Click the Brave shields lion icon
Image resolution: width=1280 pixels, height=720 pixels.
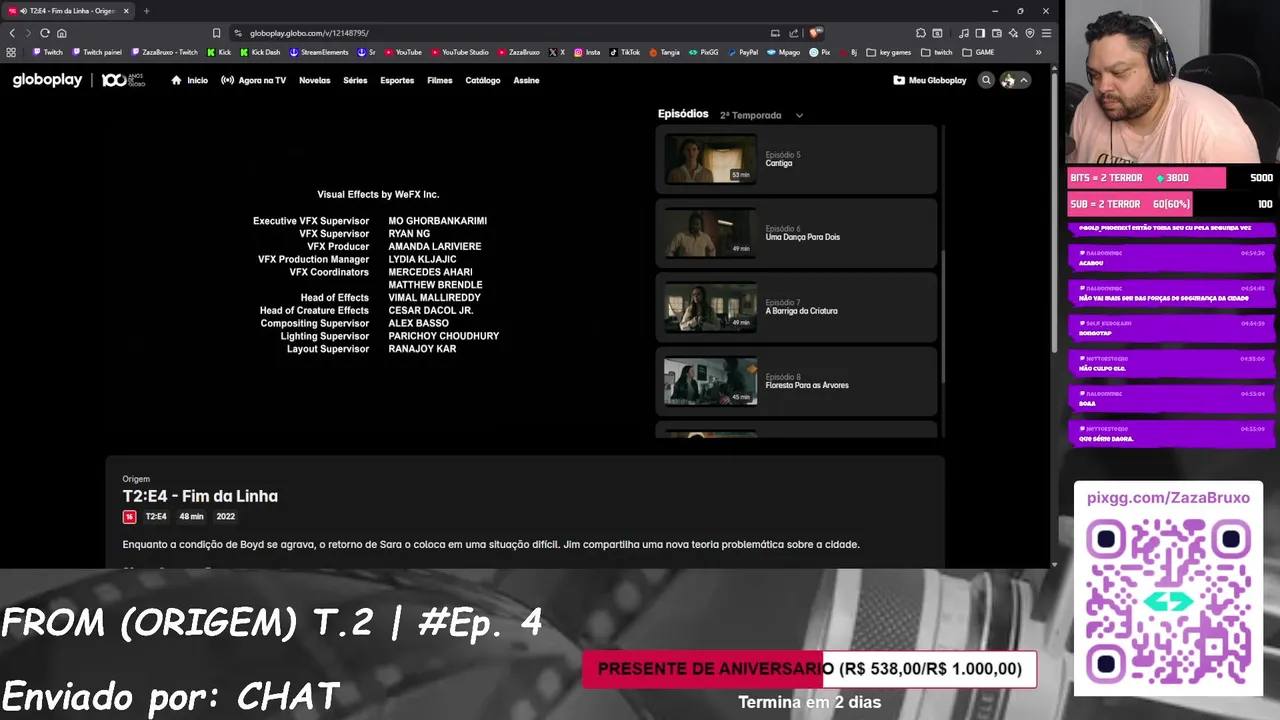tap(816, 33)
